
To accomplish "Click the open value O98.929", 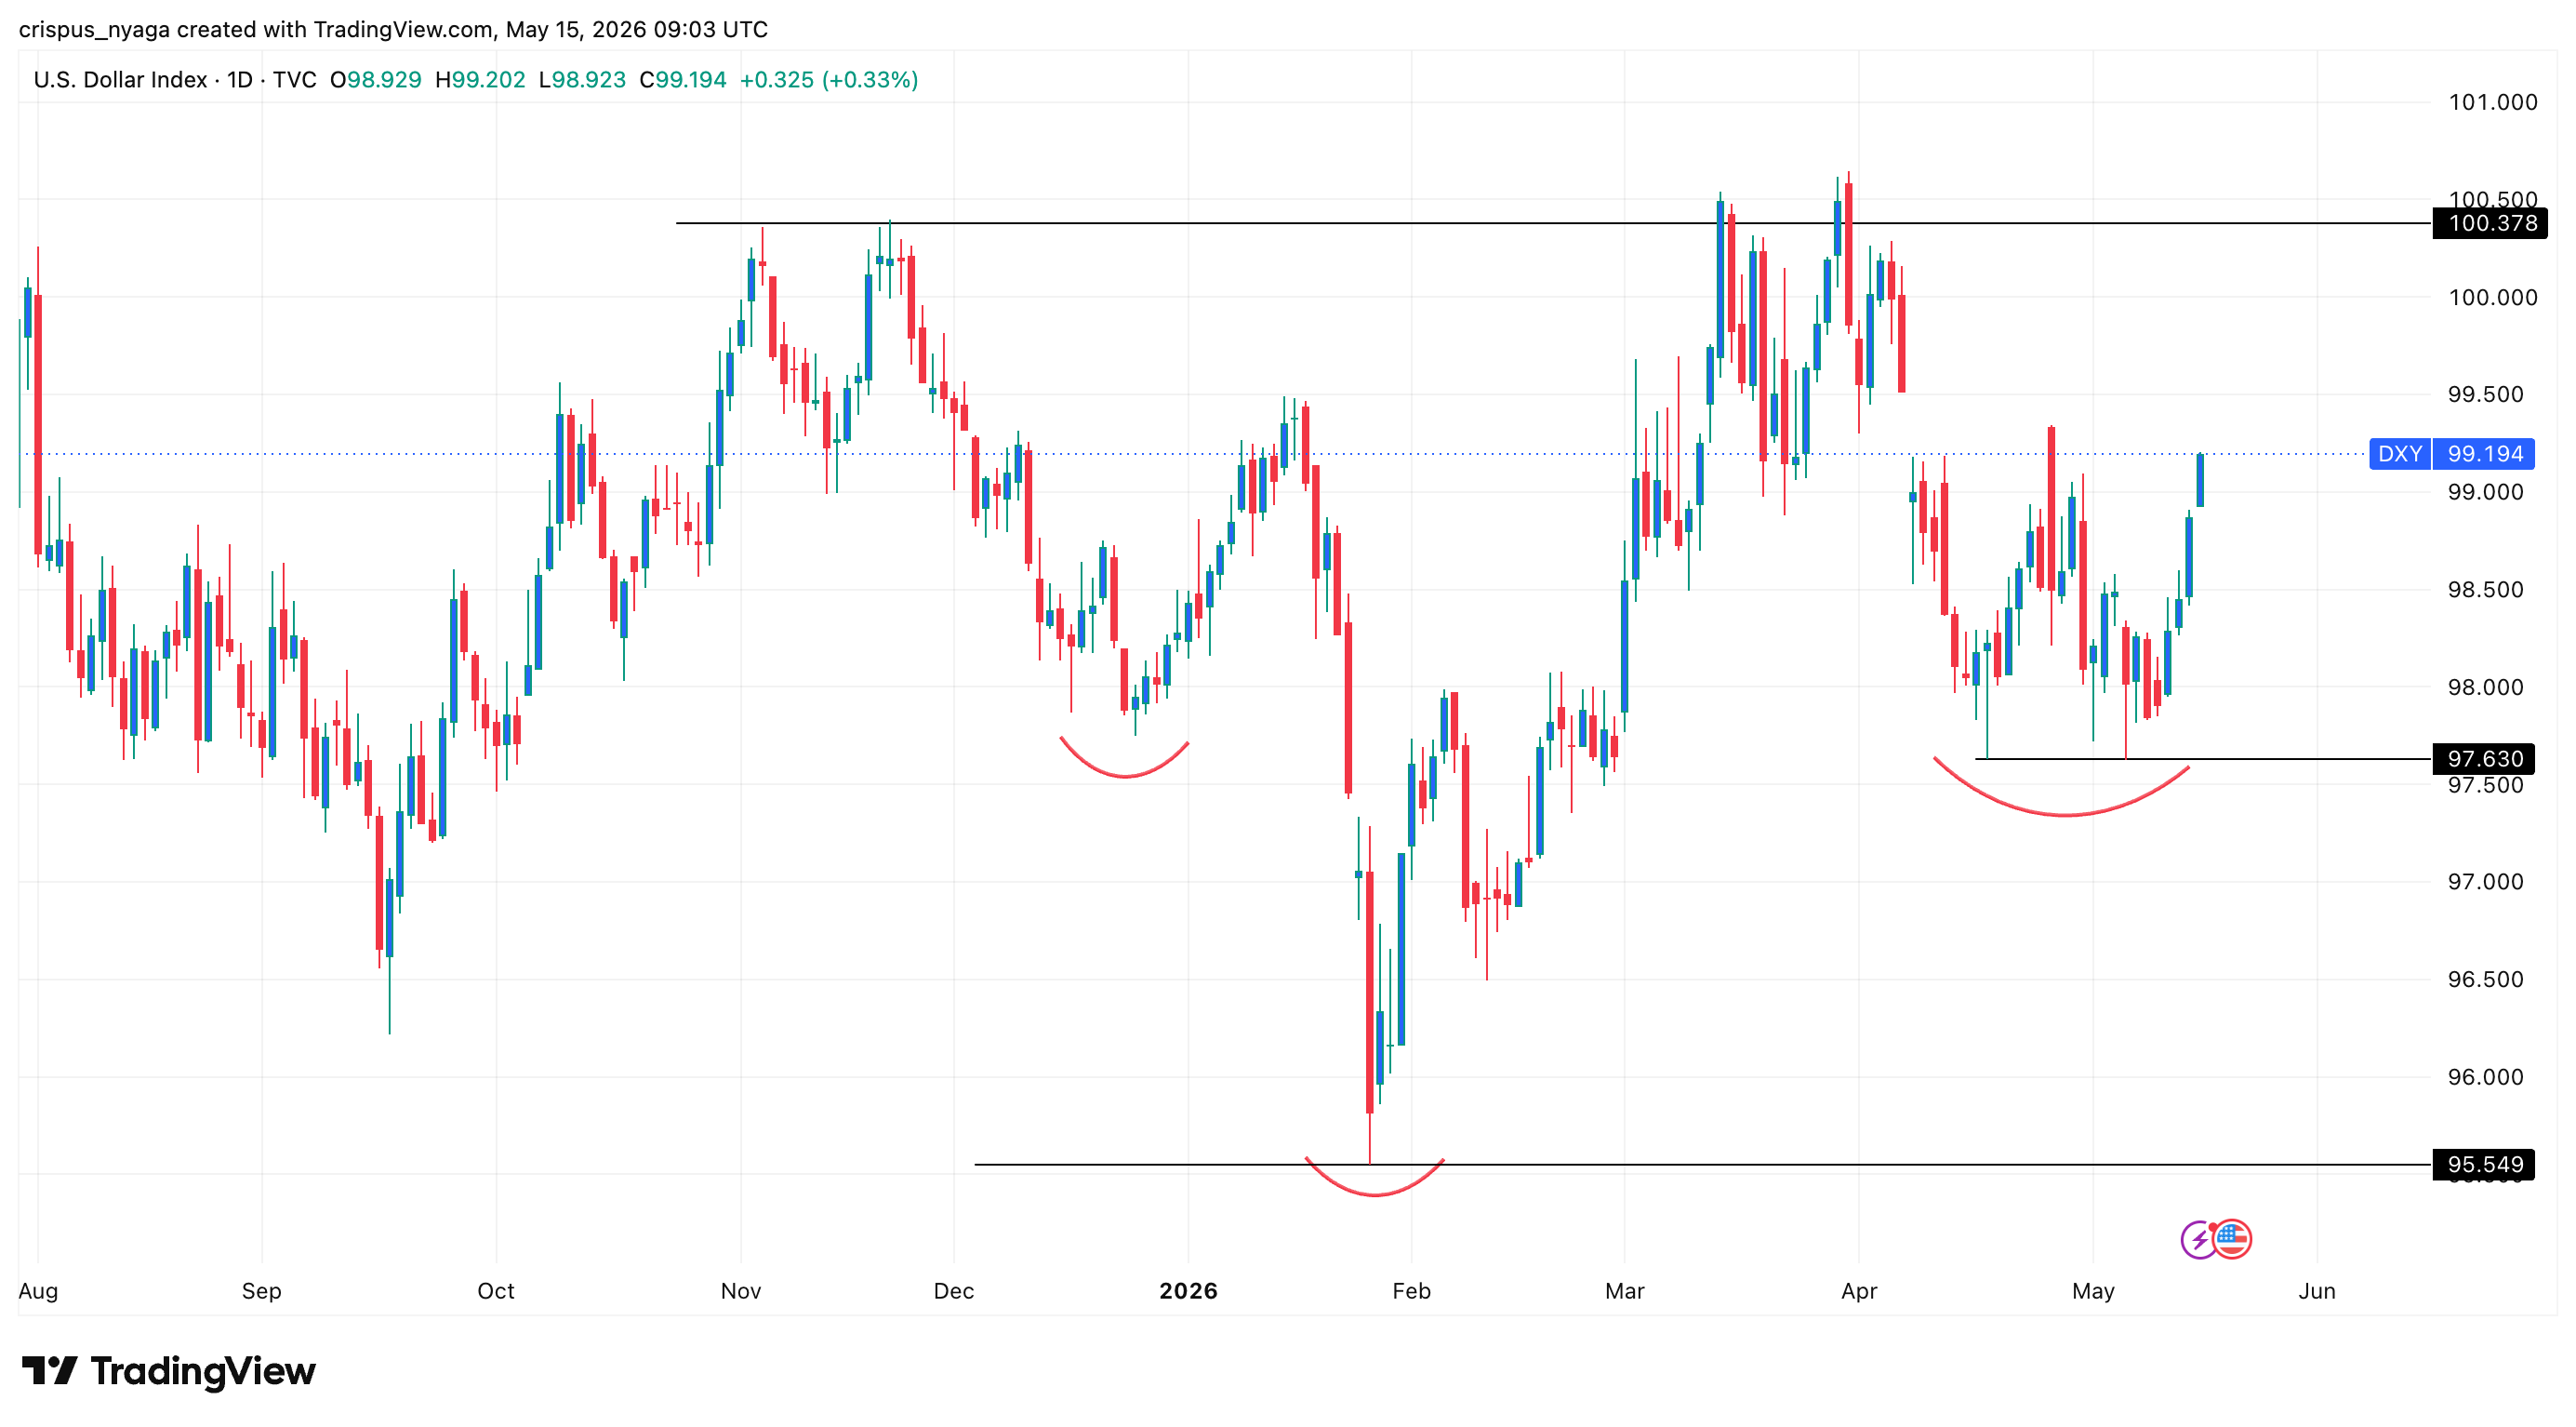I will (376, 80).
